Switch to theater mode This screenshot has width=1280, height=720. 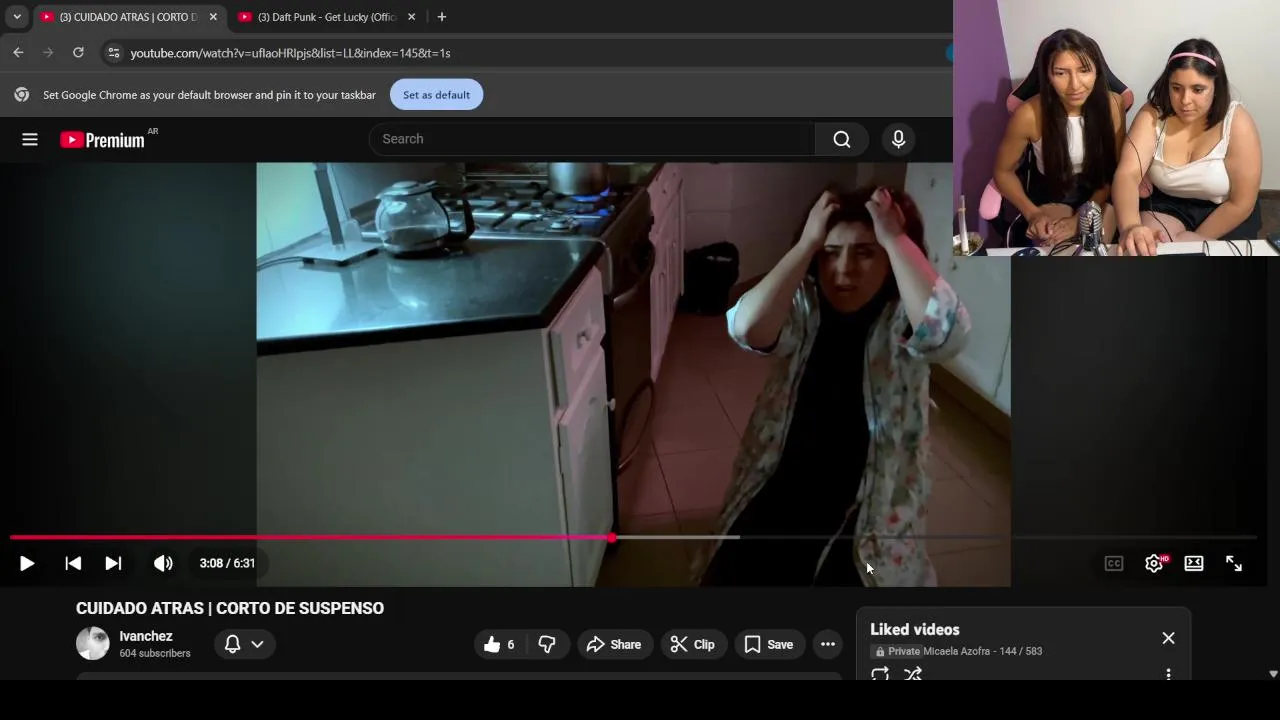coord(1194,564)
